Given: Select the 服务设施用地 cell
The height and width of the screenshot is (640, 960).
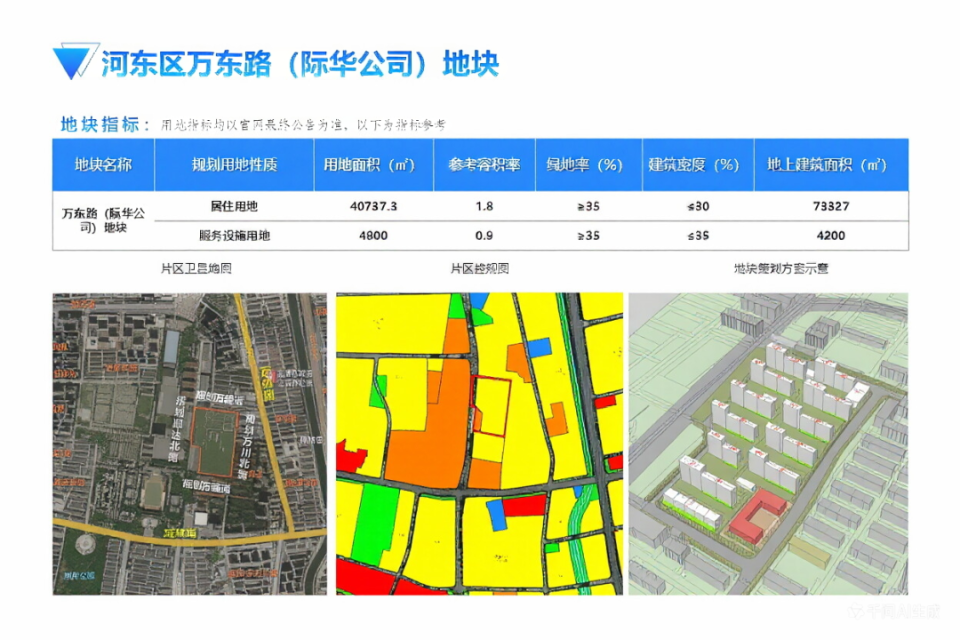Looking at the screenshot, I should [x=234, y=236].
